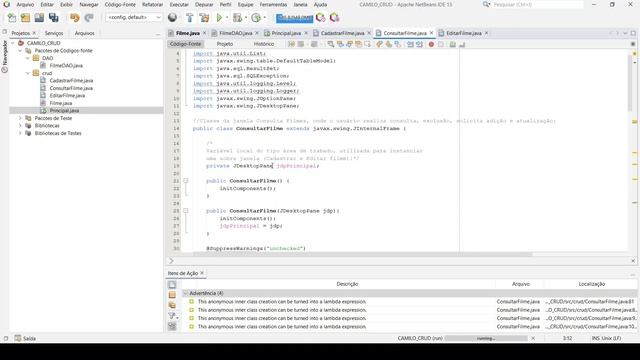Click the Undo toolbar icon

(74, 18)
